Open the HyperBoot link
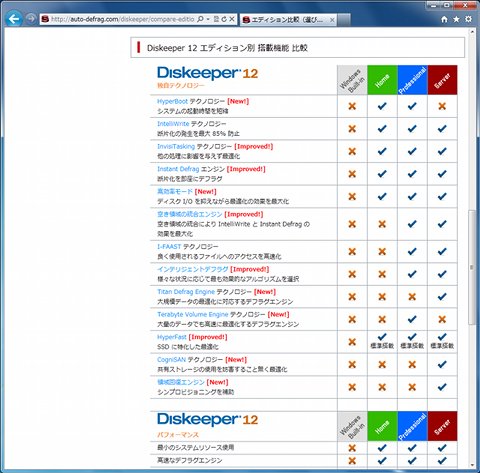The width and height of the screenshot is (480, 473). tap(172, 101)
